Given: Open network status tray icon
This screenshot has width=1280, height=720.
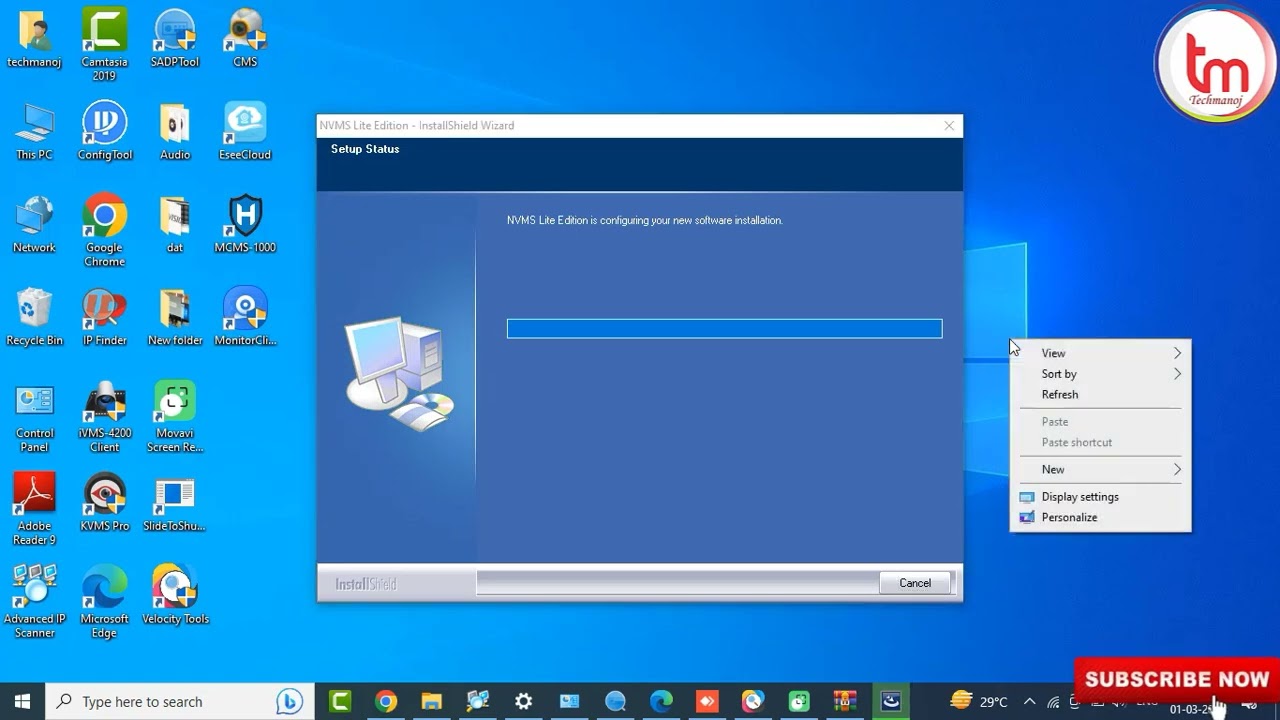Looking at the screenshot, I should [1053, 702].
